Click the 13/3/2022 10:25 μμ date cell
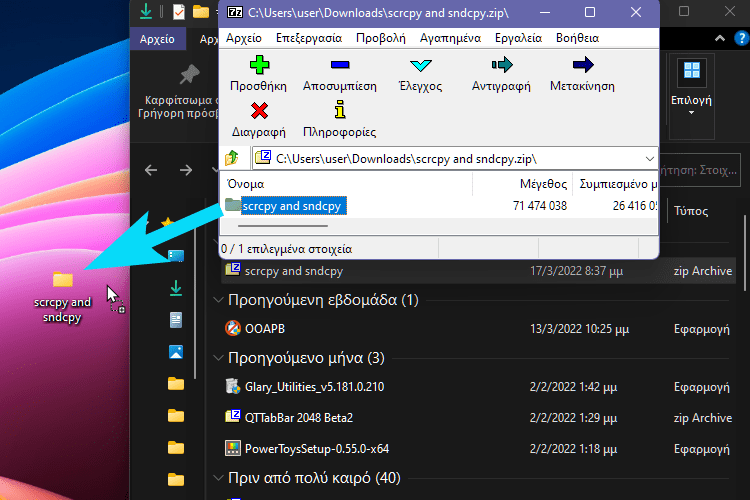 [579, 329]
